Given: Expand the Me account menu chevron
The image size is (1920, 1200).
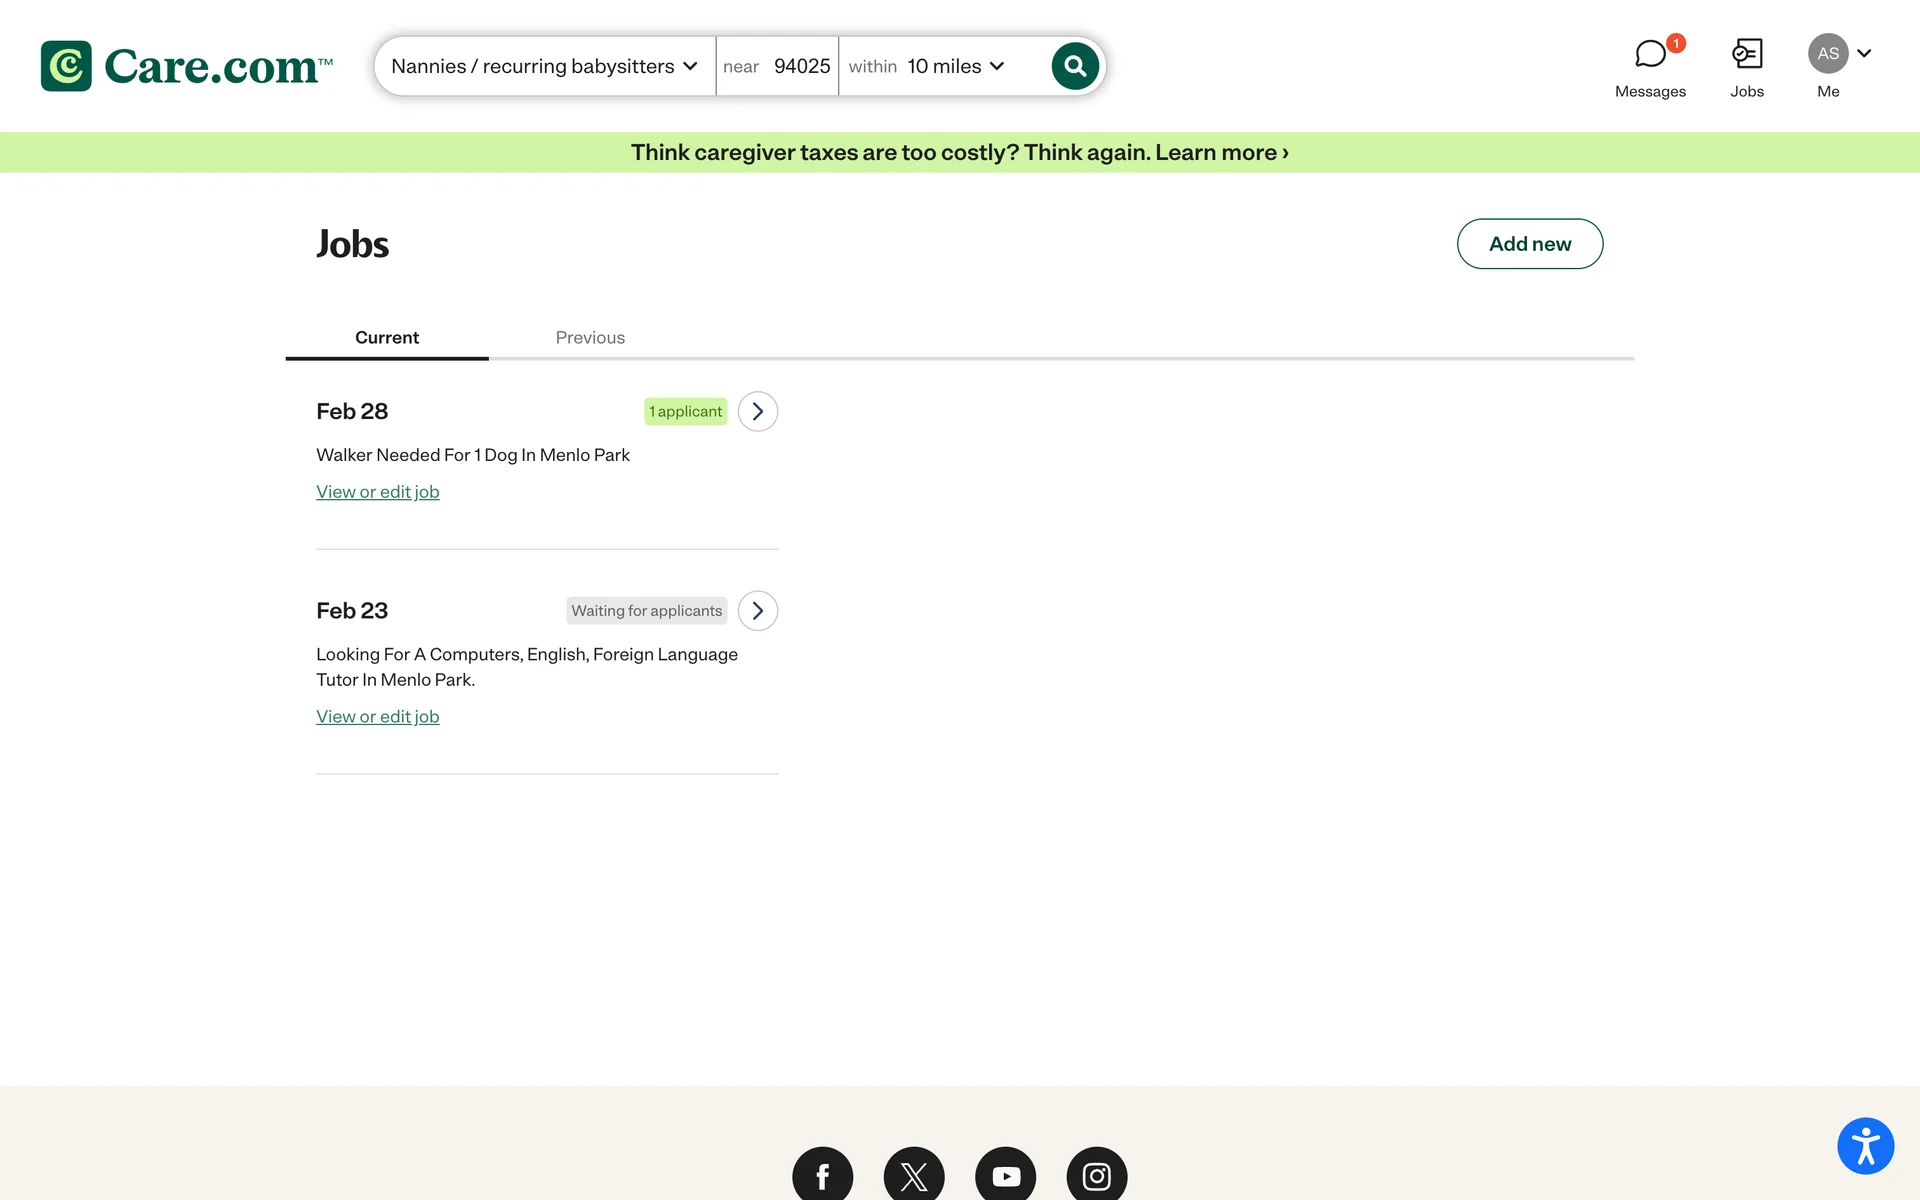Looking at the screenshot, I should click(1864, 54).
